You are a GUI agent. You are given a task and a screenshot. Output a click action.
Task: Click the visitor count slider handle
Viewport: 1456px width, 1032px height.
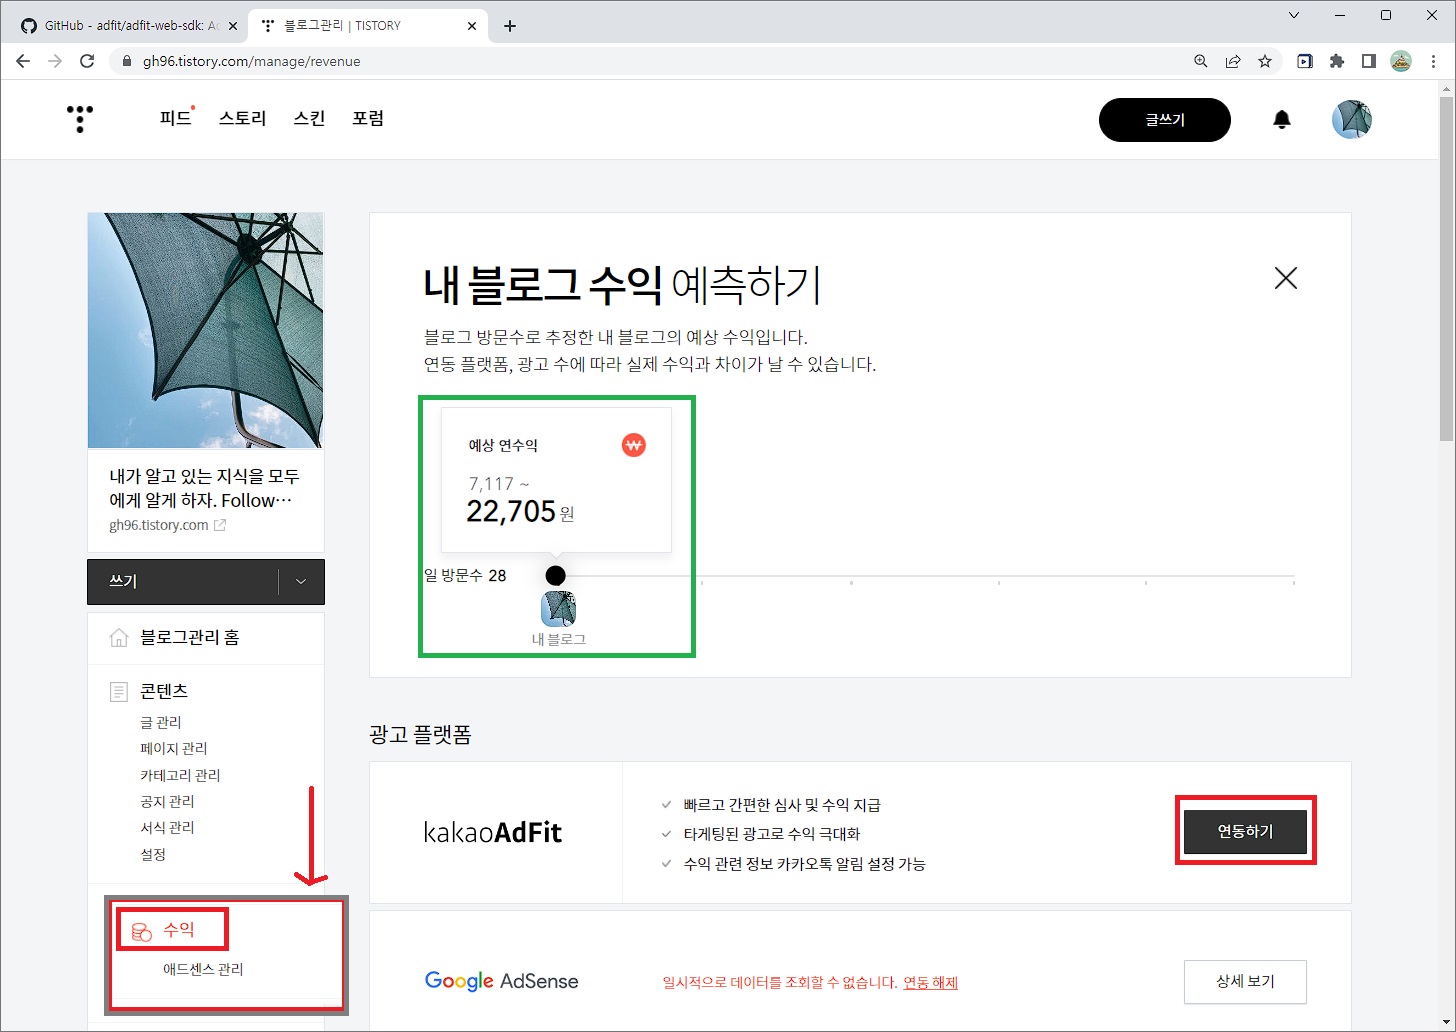[556, 575]
